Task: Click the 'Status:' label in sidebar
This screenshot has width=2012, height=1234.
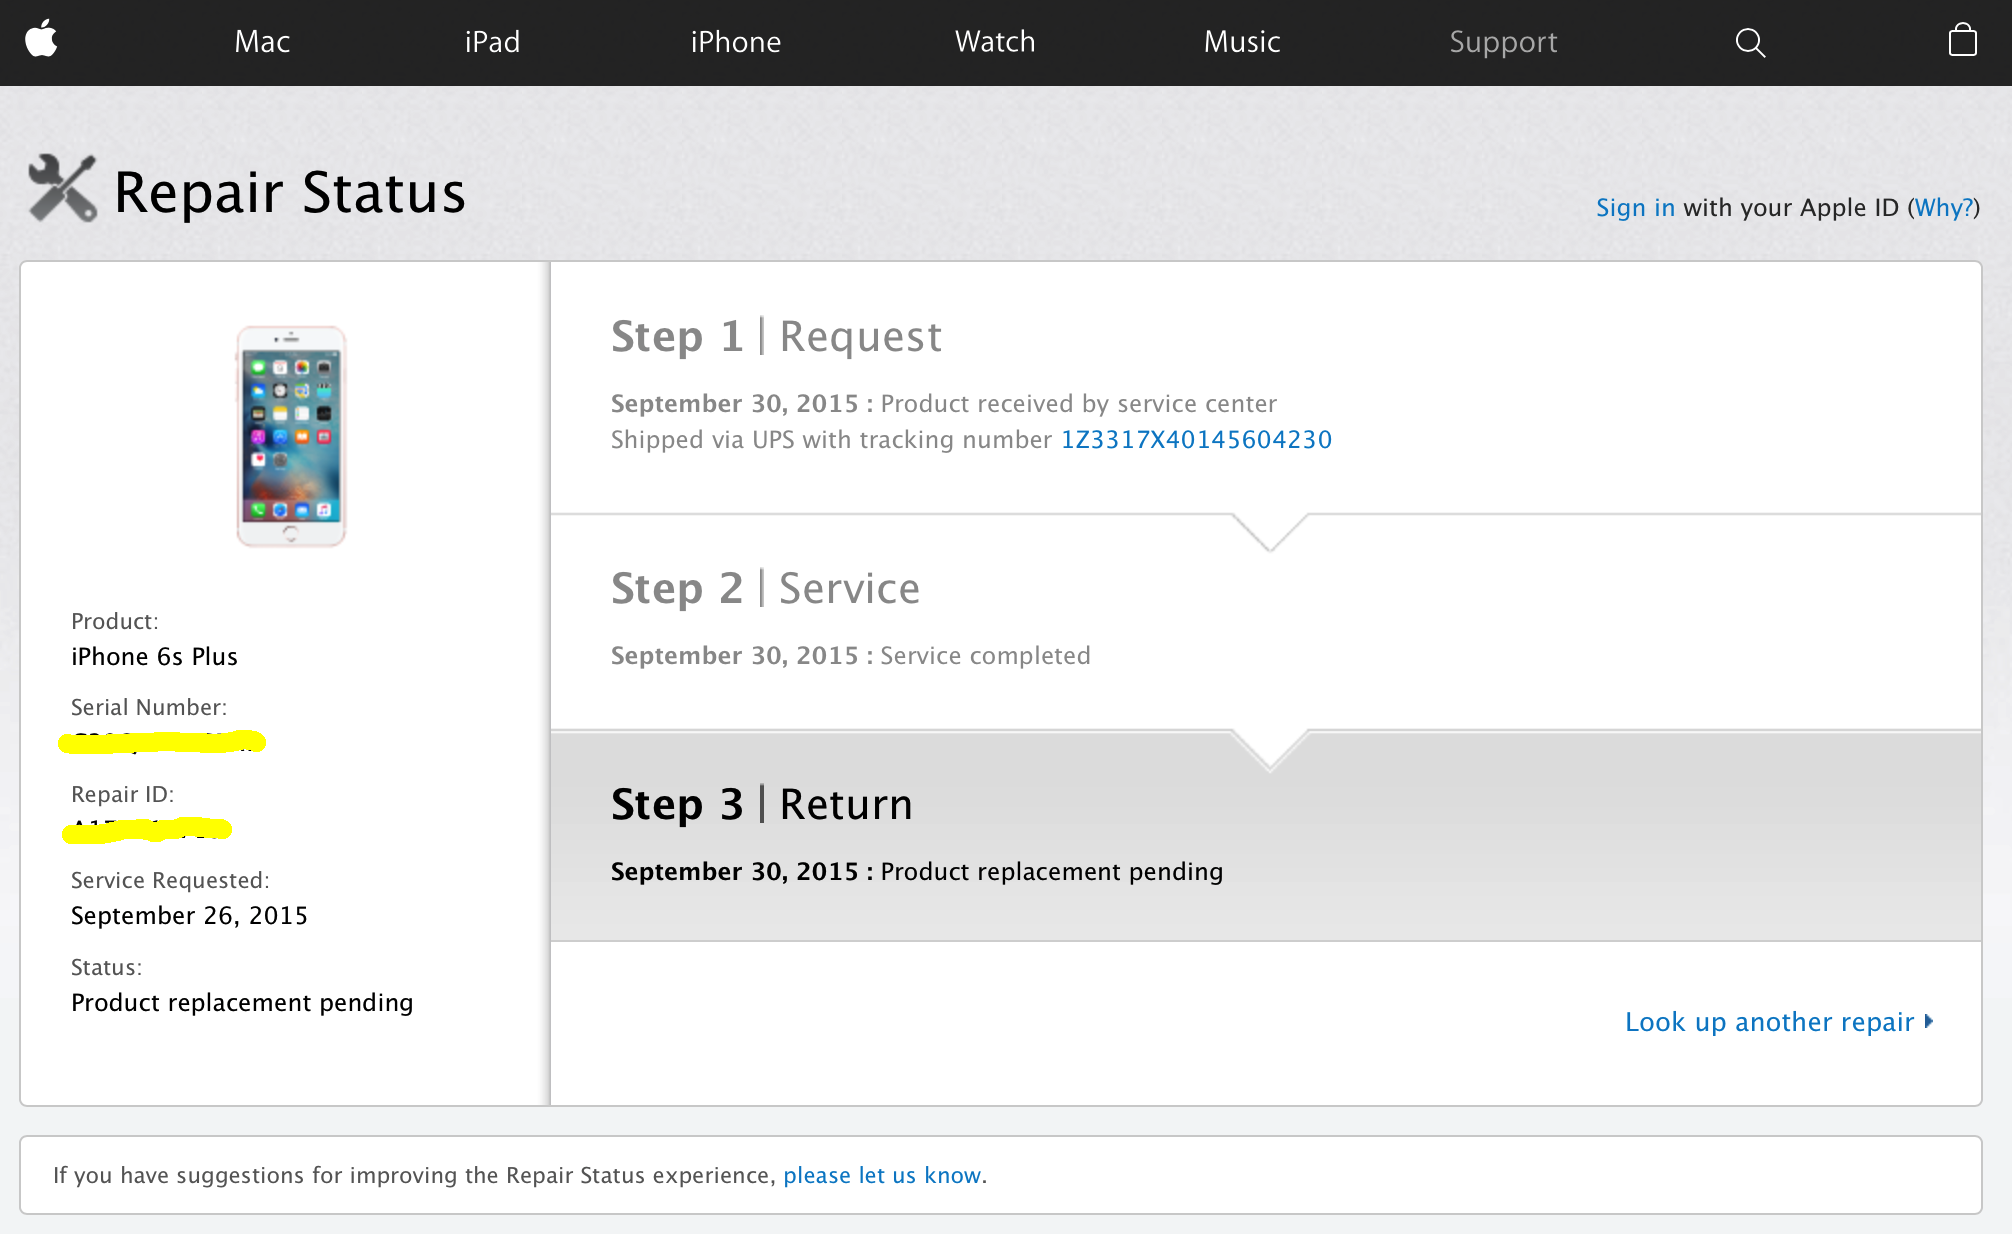Action: pos(106,968)
